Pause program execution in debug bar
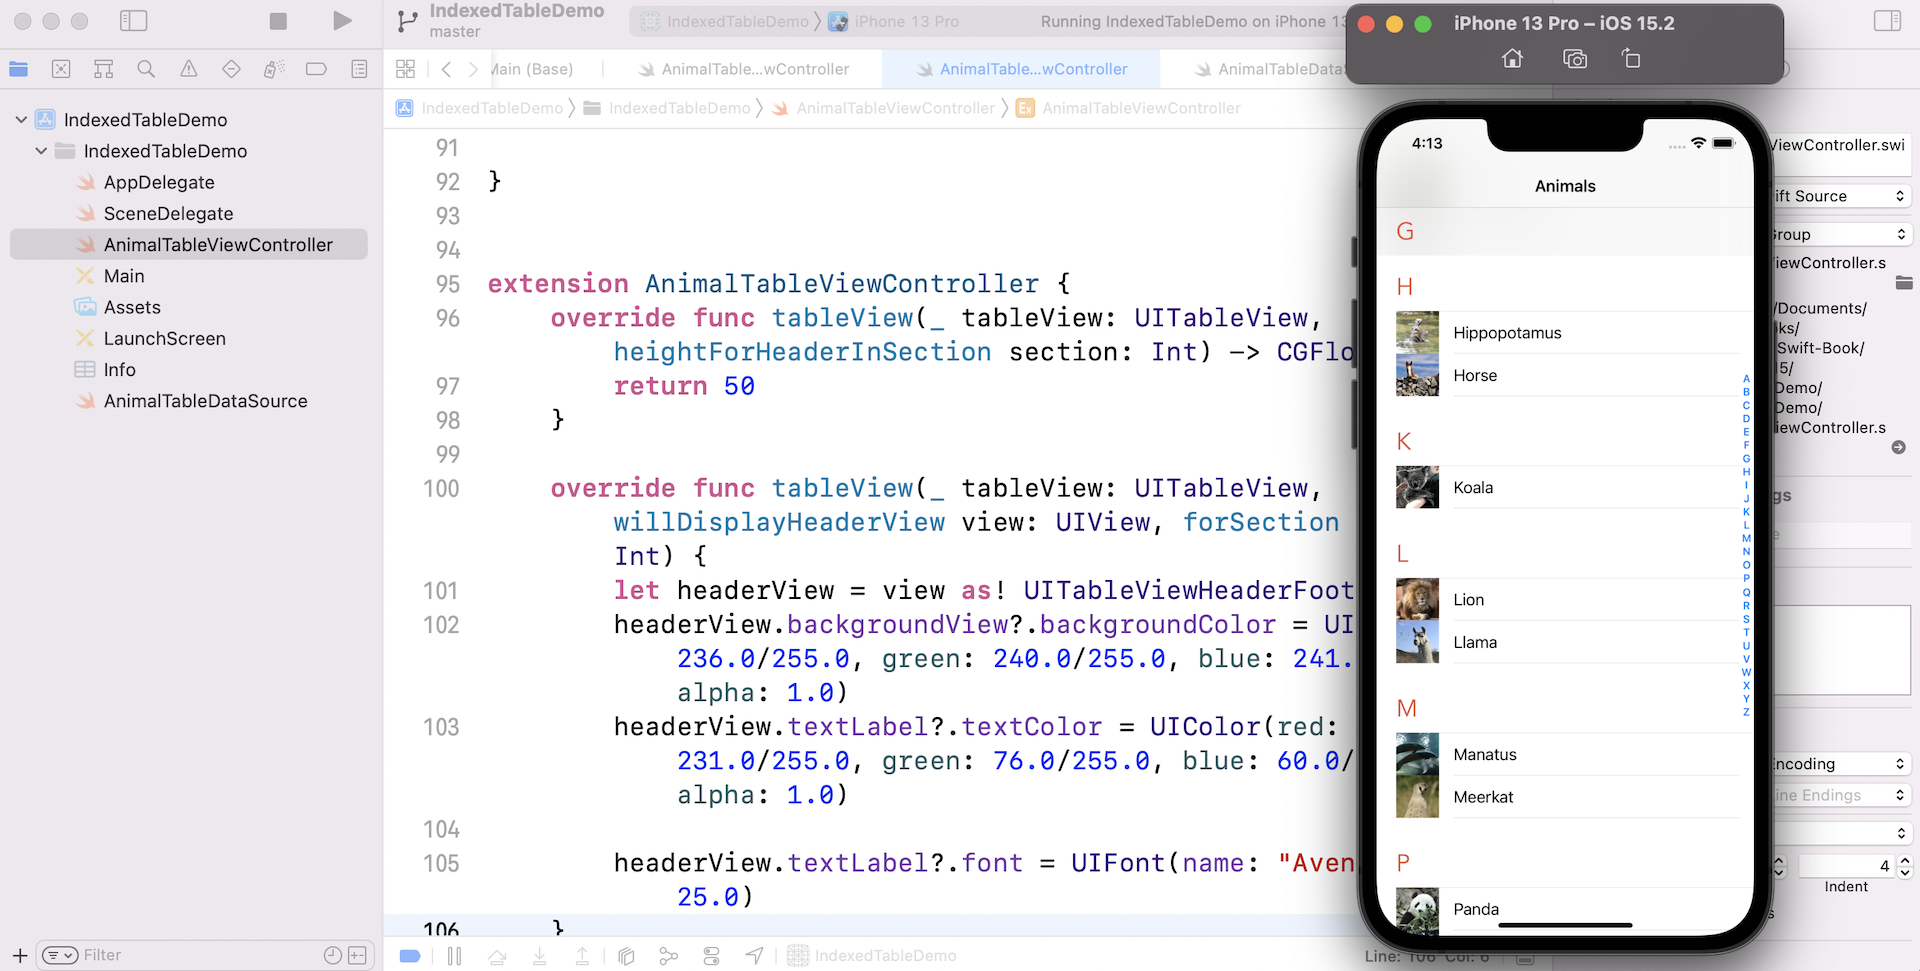1920x971 pixels. point(454,956)
